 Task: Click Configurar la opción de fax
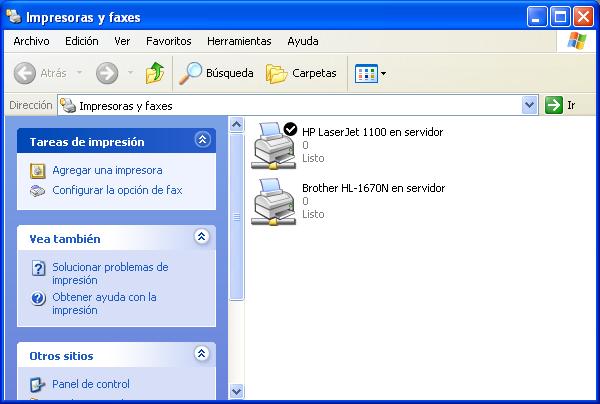point(116,190)
